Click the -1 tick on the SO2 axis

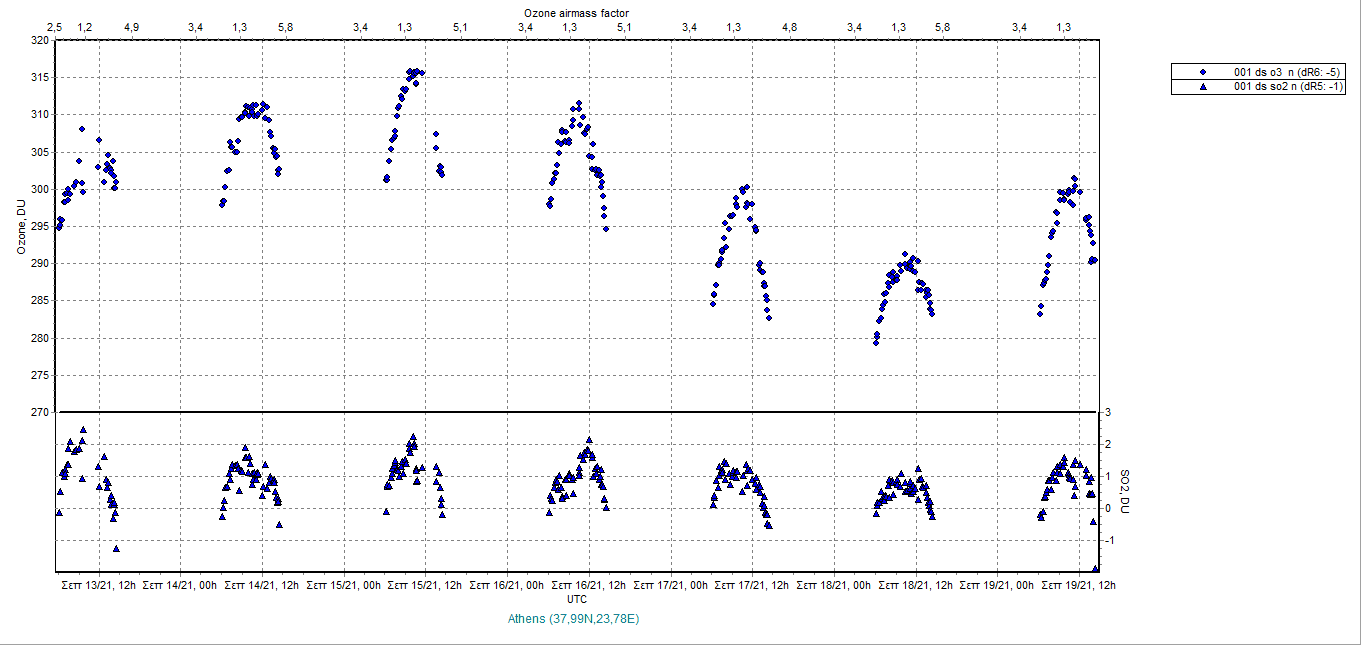(1109, 540)
